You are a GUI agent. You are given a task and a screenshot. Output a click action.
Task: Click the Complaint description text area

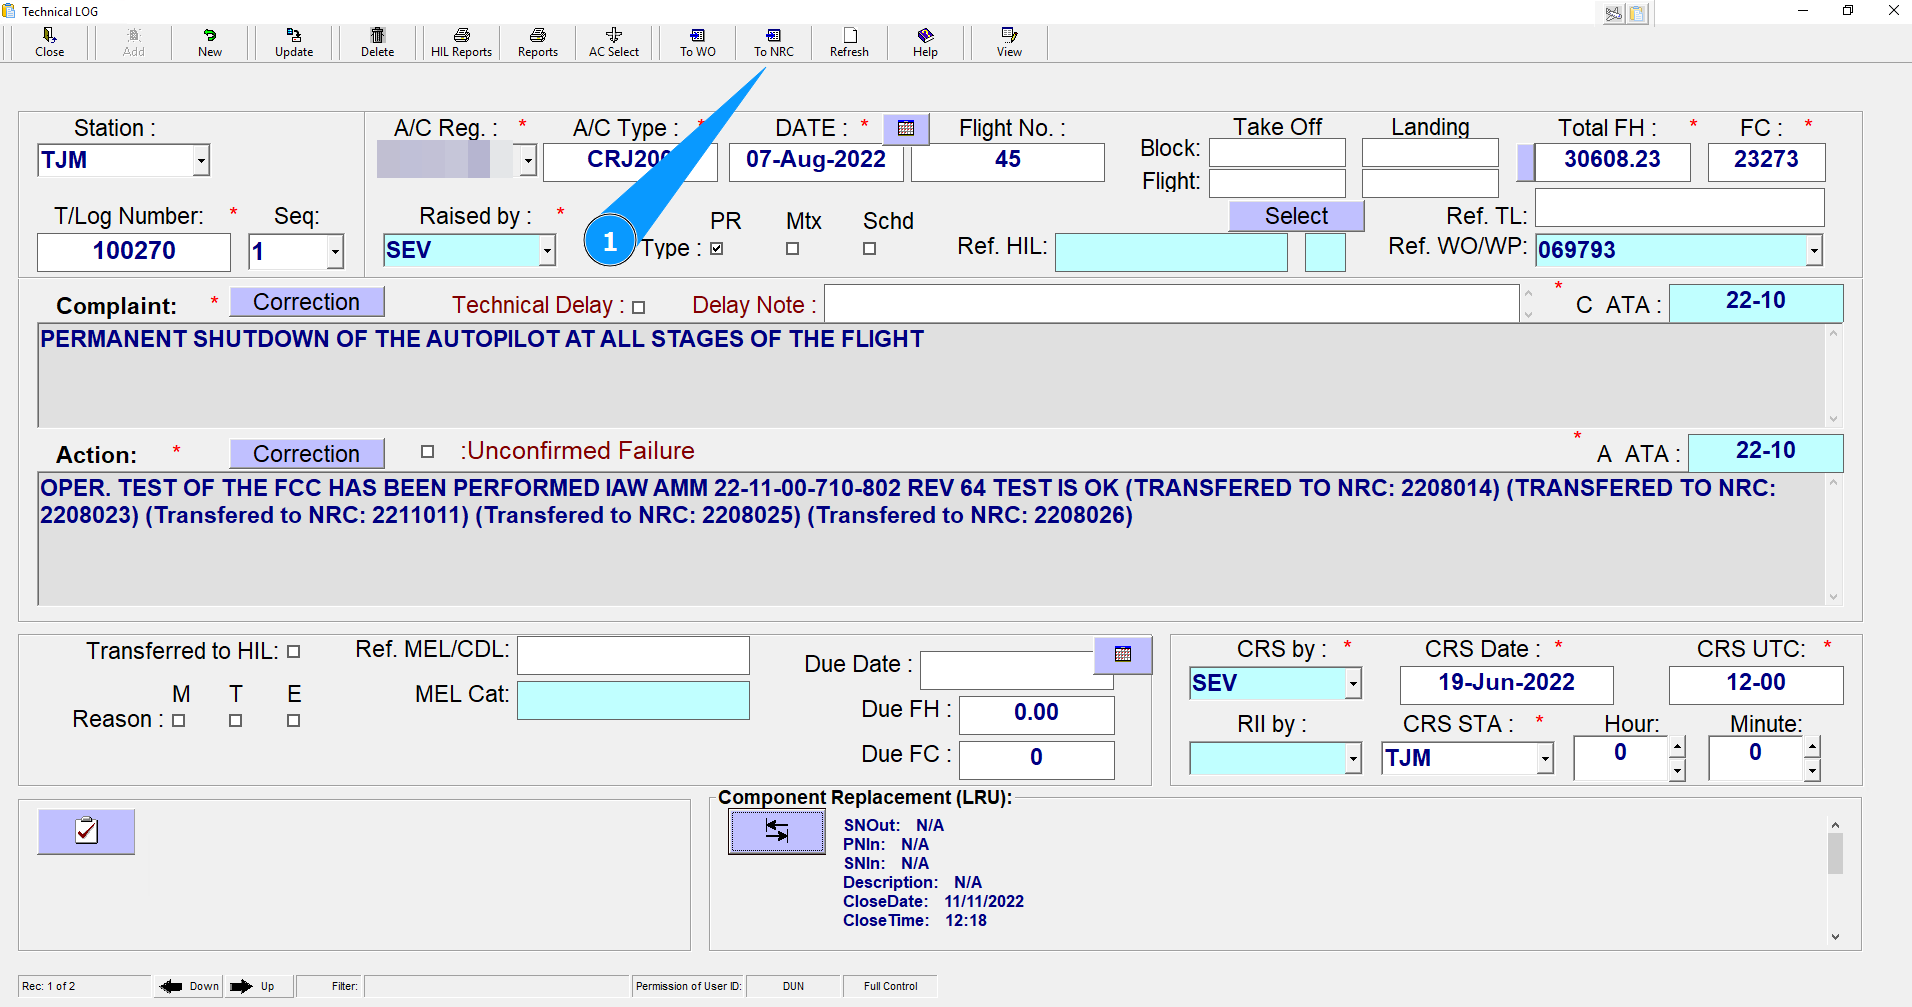click(x=932, y=376)
